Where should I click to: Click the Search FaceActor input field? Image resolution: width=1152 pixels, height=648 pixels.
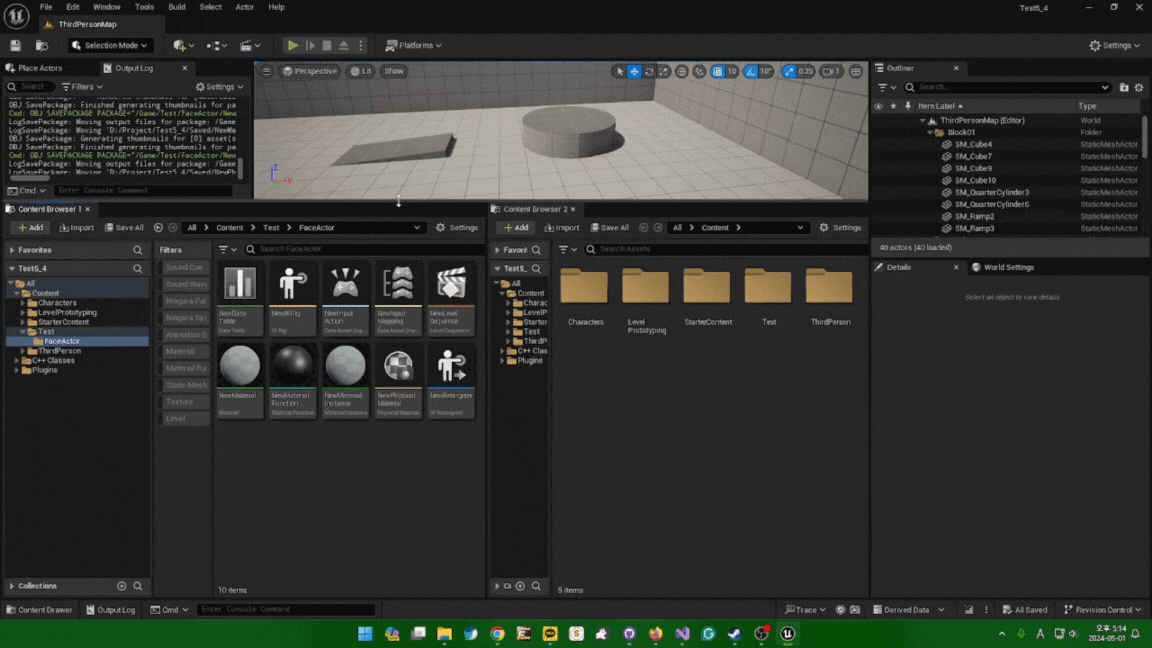[340, 249]
